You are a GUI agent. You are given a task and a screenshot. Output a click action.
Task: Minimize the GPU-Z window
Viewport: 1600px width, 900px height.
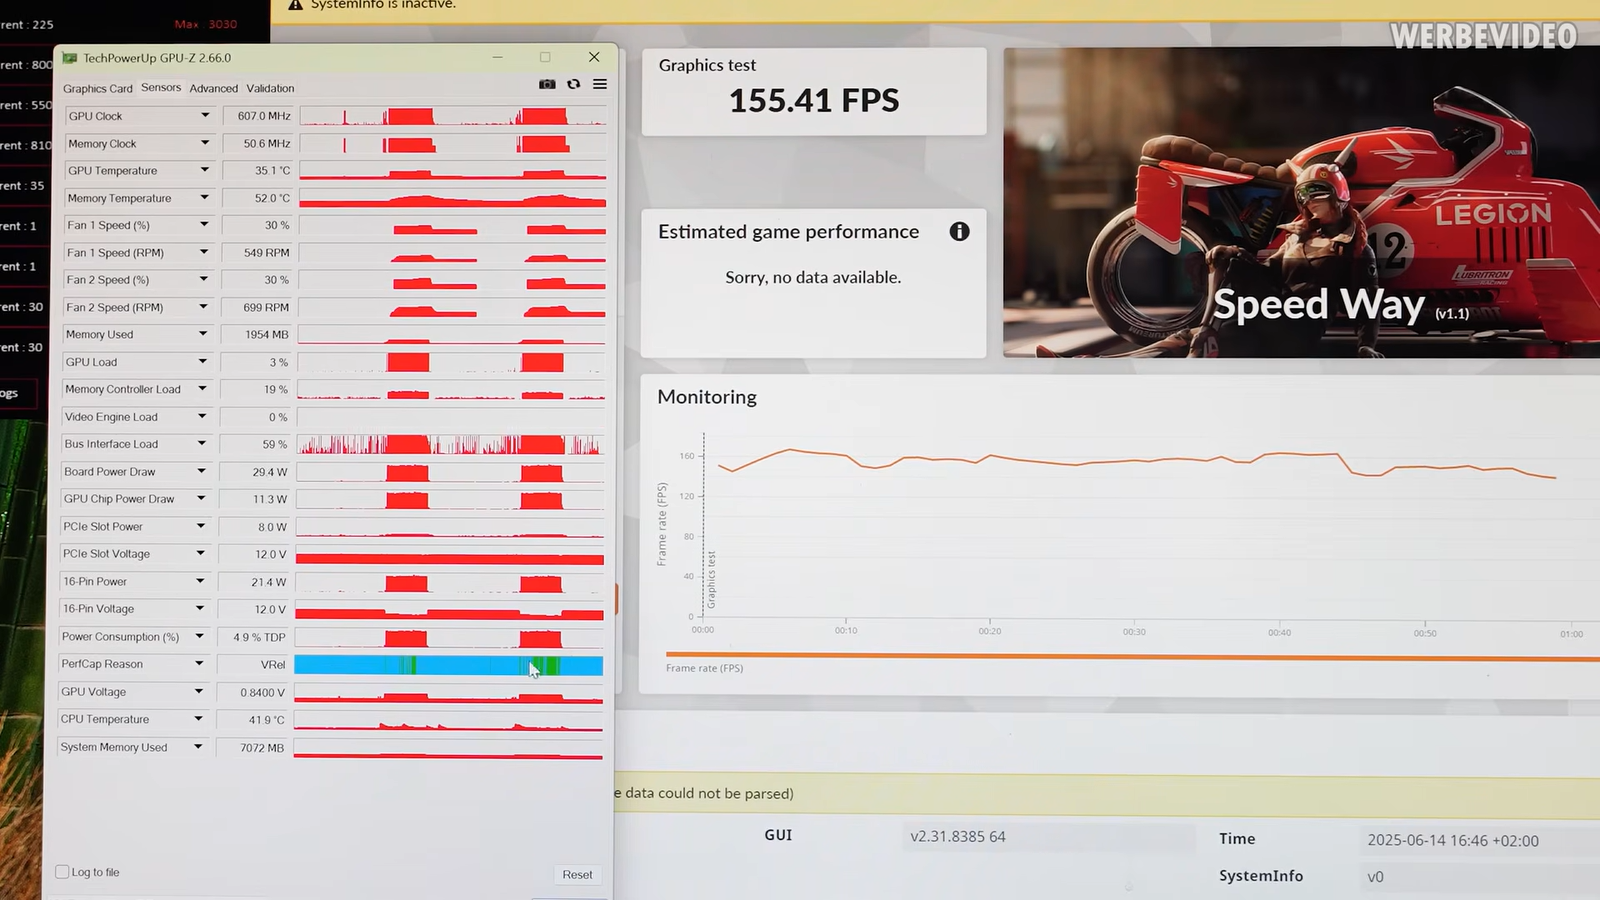497,57
